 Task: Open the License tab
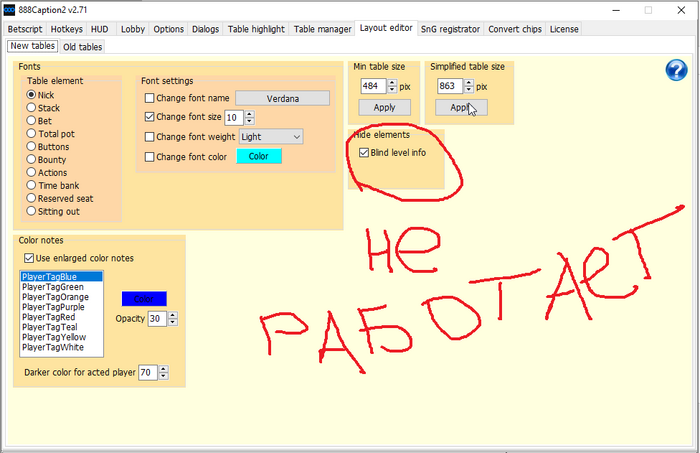pos(564,29)
